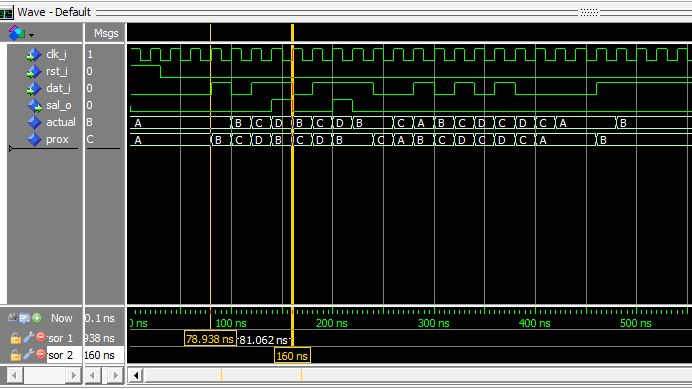Toggle short names icon beside Now
Image resolution: width=692 pixels, height=389 pixels.
coord(12,317)
